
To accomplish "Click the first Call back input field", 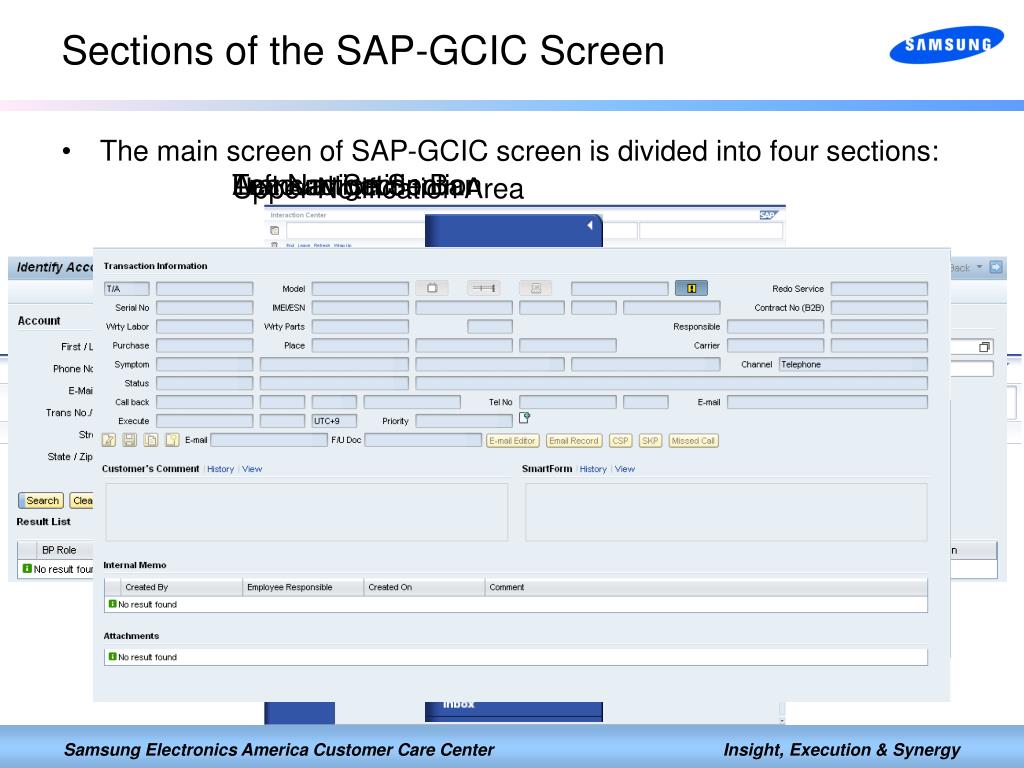I will (204, 402).
